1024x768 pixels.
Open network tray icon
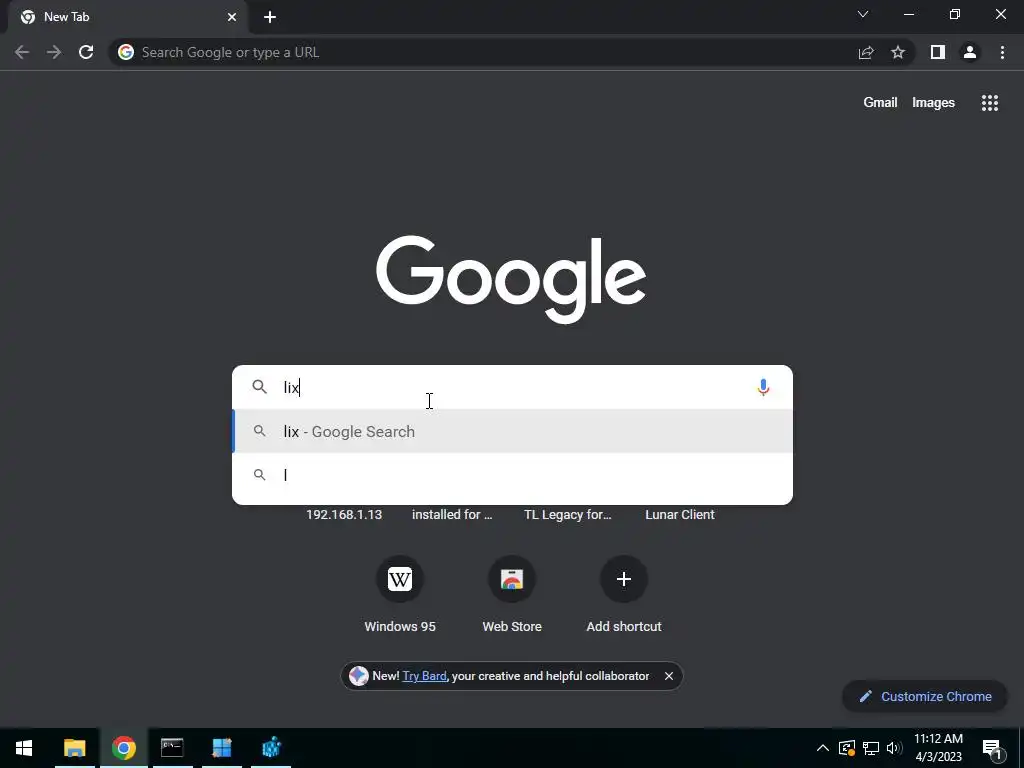point(871,748)
